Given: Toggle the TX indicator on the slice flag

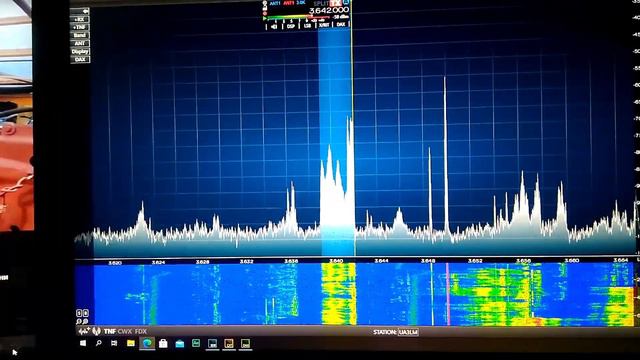Looking at the screenshot, I should click(x=336, y=3).
